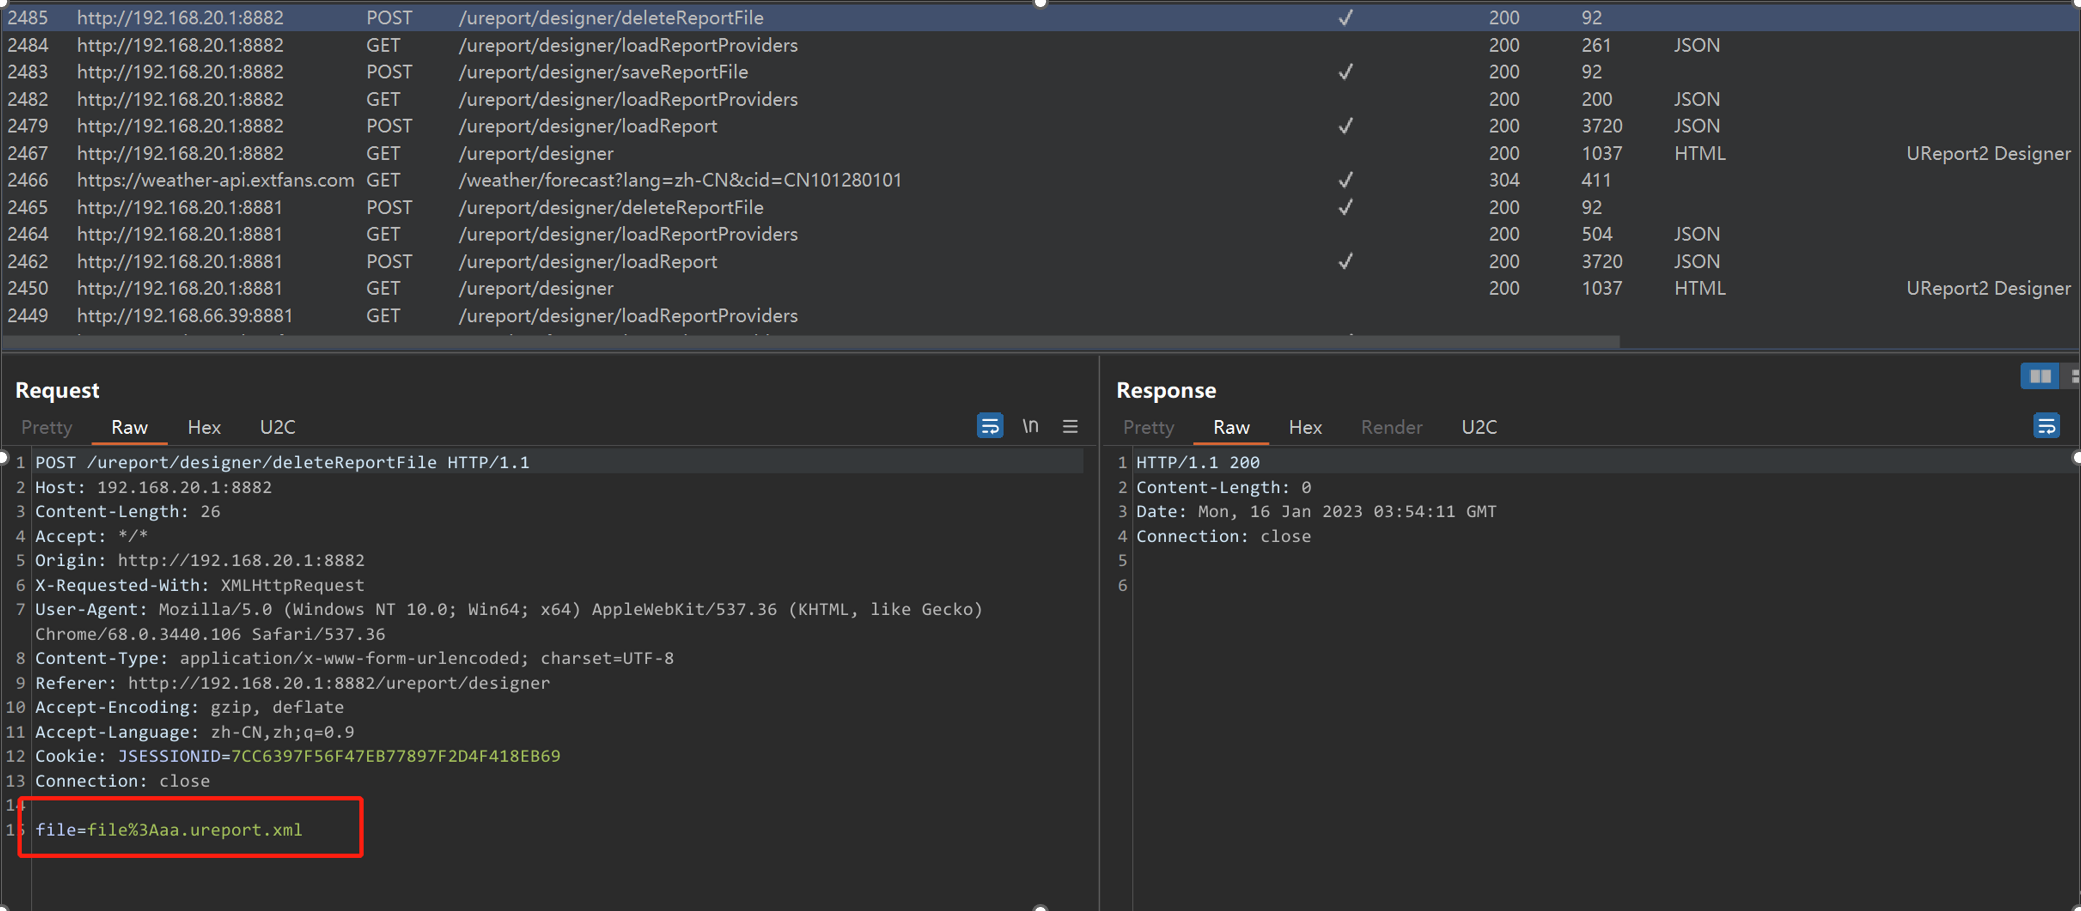2081x911 pixels.
Task: Click the Origin header line
Action: (200, 560)
